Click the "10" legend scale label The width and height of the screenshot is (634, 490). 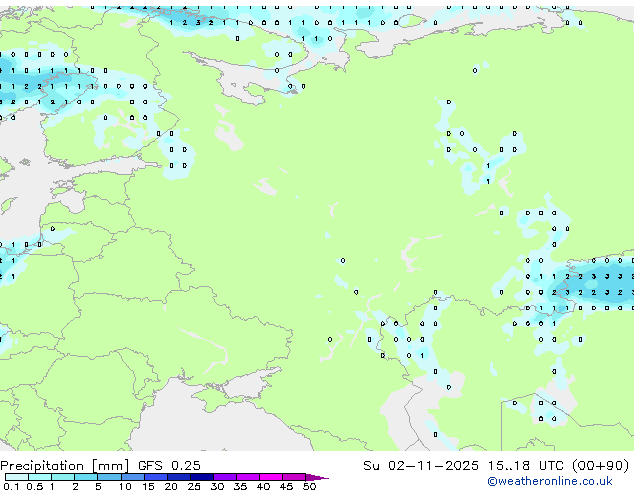pyautogui.click(x=125, y=486)
